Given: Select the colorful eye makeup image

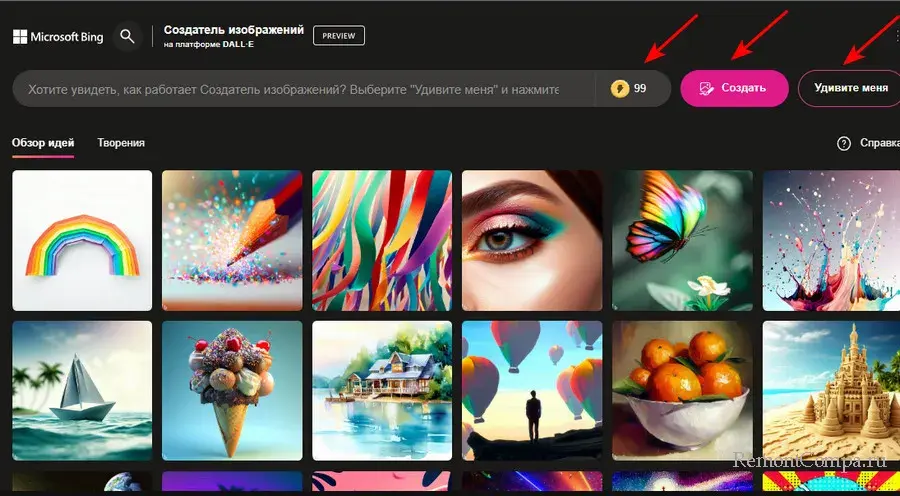Looking at the screenshot, I should point(532,240).
